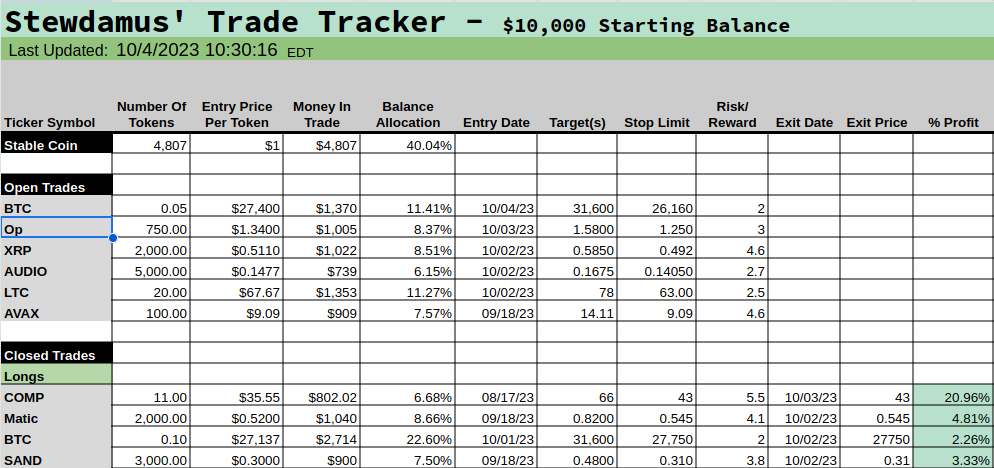Screen dimensions: 994x468
Task: Click the $1.3400 Op entry price cell
Action: point(236,229)
